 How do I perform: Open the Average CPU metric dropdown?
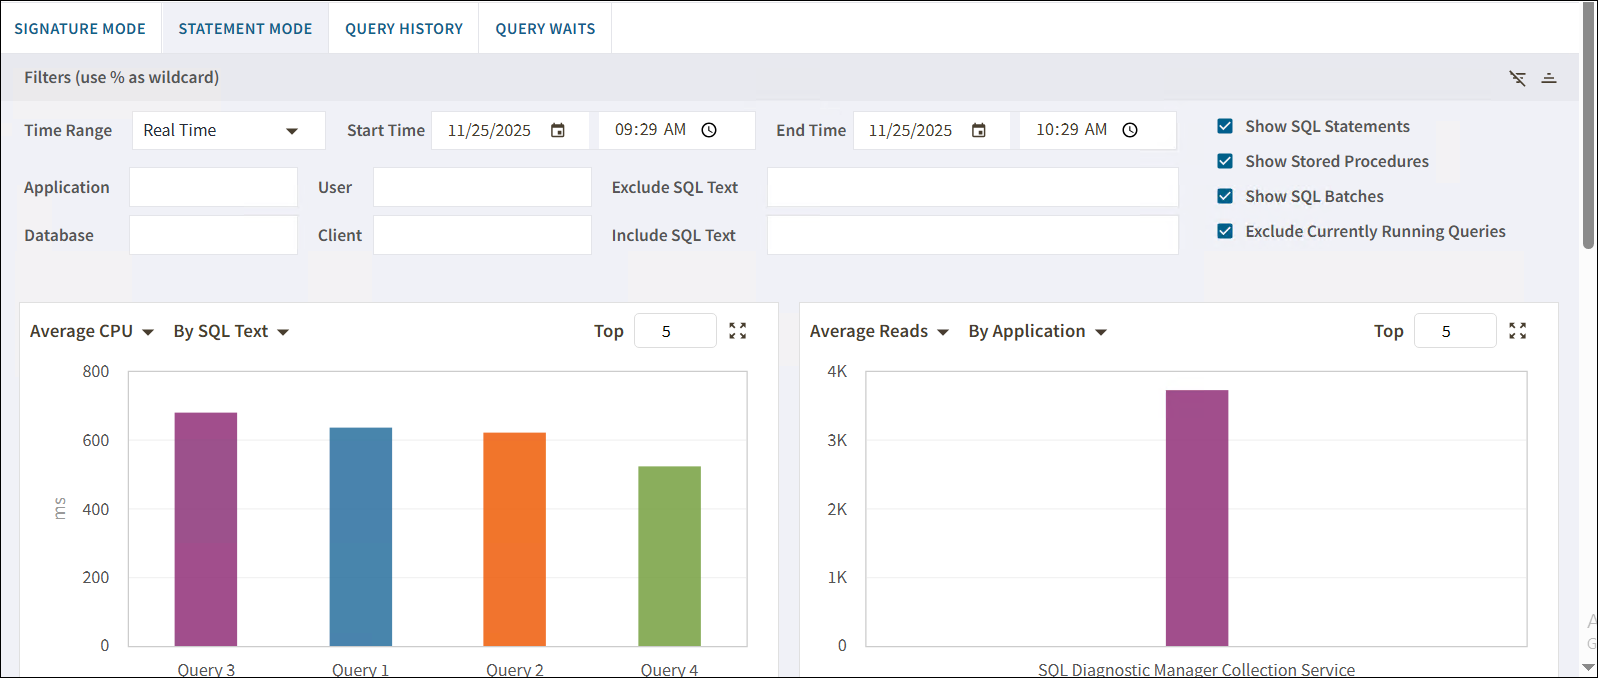[x=92, y=331]
